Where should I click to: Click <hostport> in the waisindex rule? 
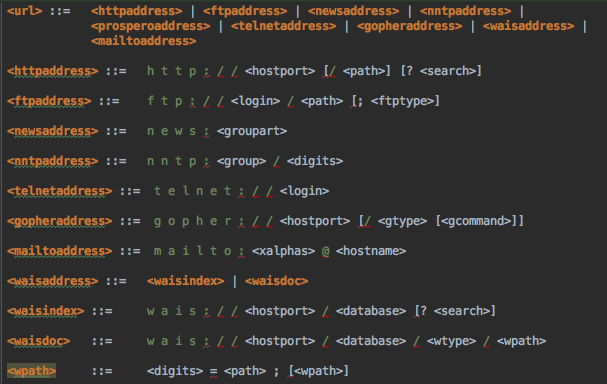[280, 311]
